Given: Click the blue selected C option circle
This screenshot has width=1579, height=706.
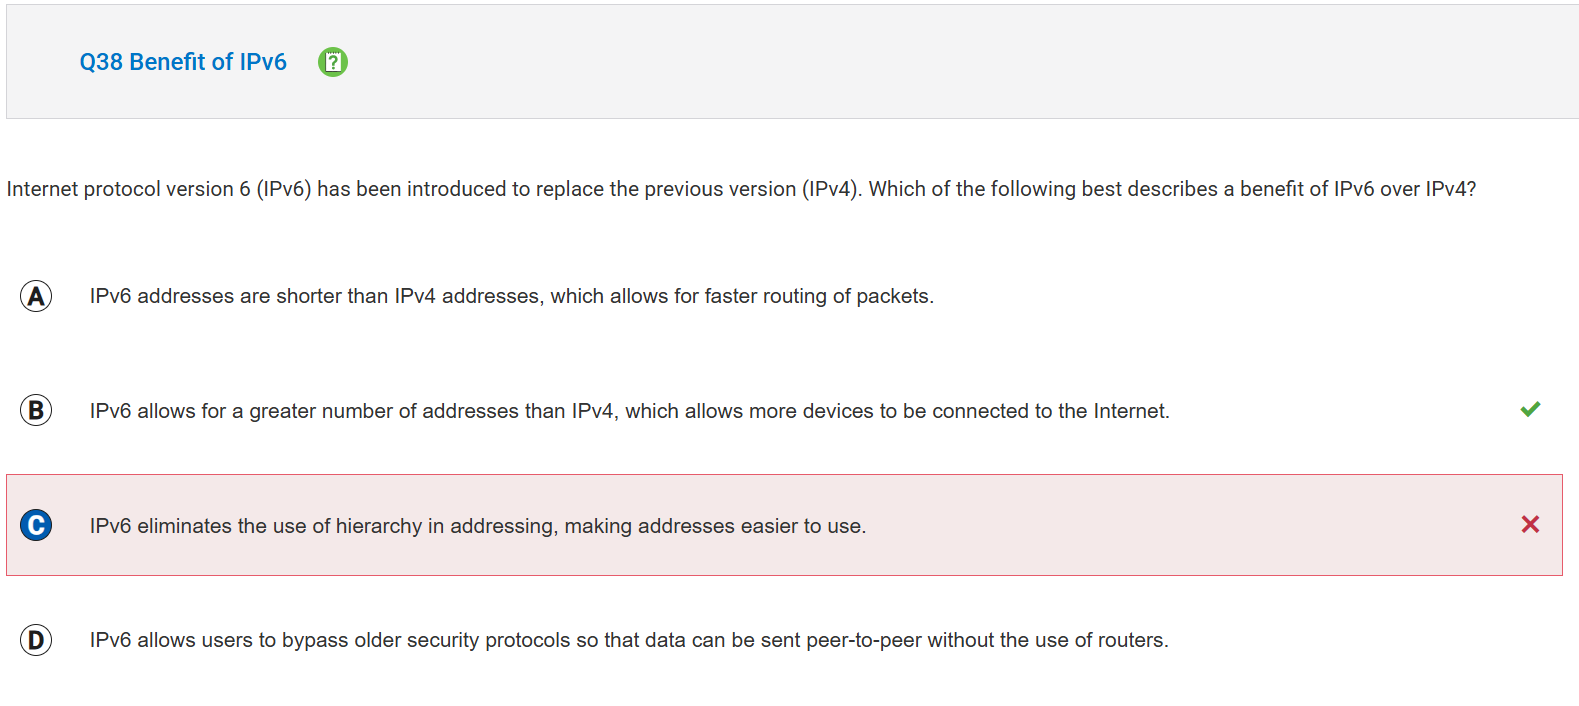Looking at the screenshot, I should point(36,525).
